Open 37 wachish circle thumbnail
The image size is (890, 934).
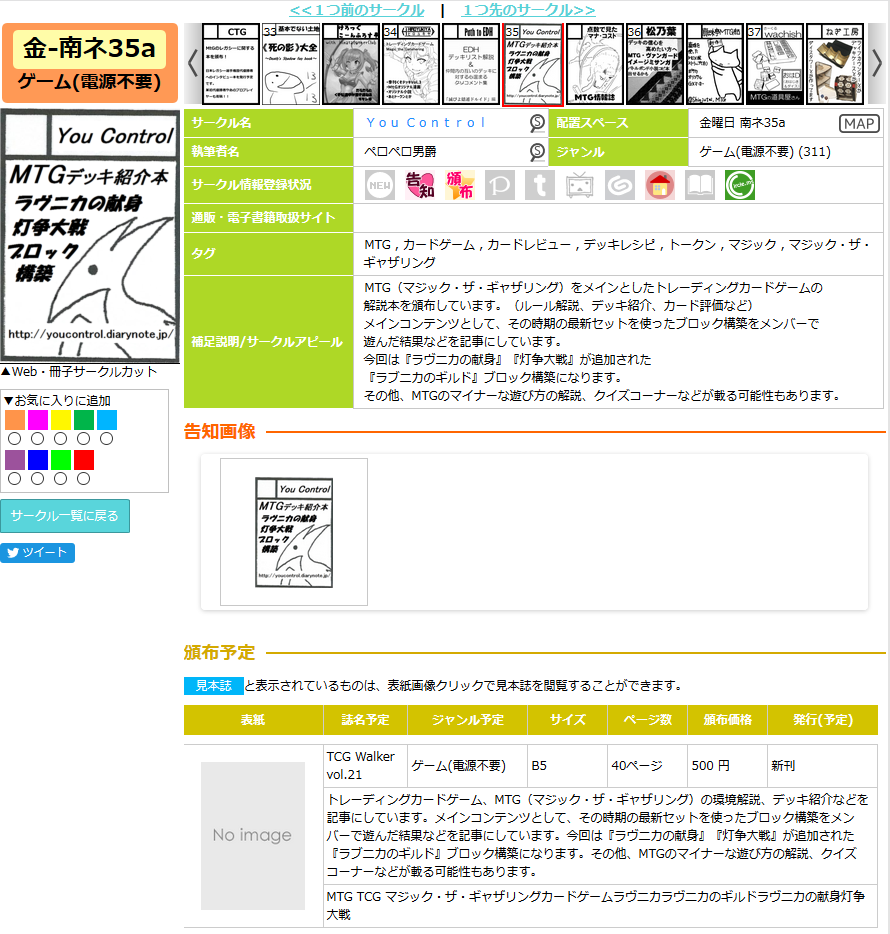click(x=775, y=64)
